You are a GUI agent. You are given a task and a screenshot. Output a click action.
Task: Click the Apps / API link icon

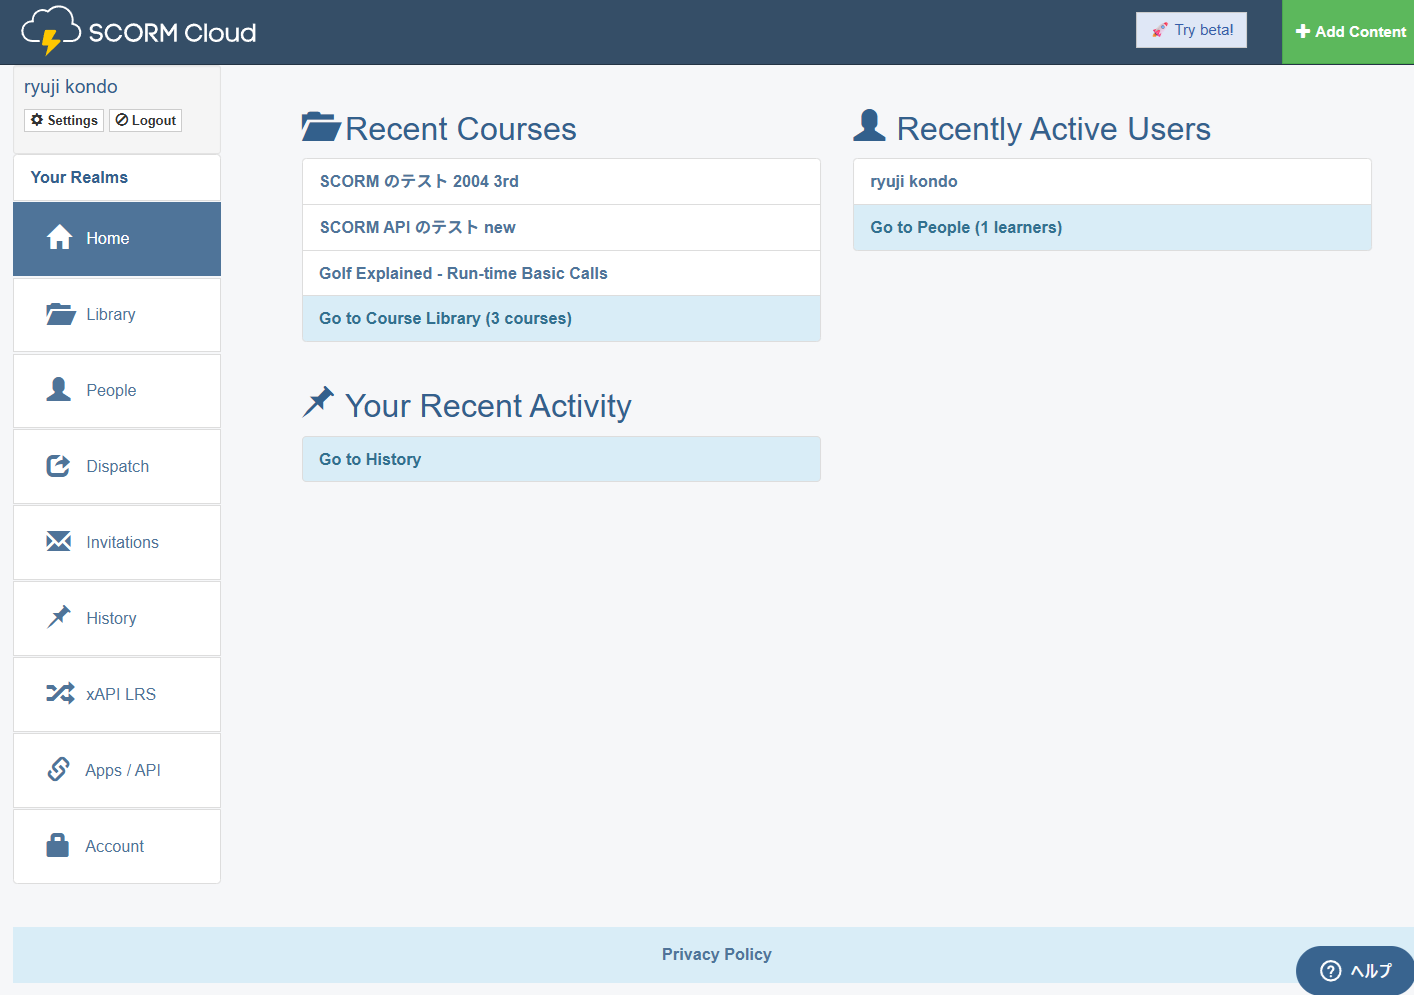pos(59,769)
